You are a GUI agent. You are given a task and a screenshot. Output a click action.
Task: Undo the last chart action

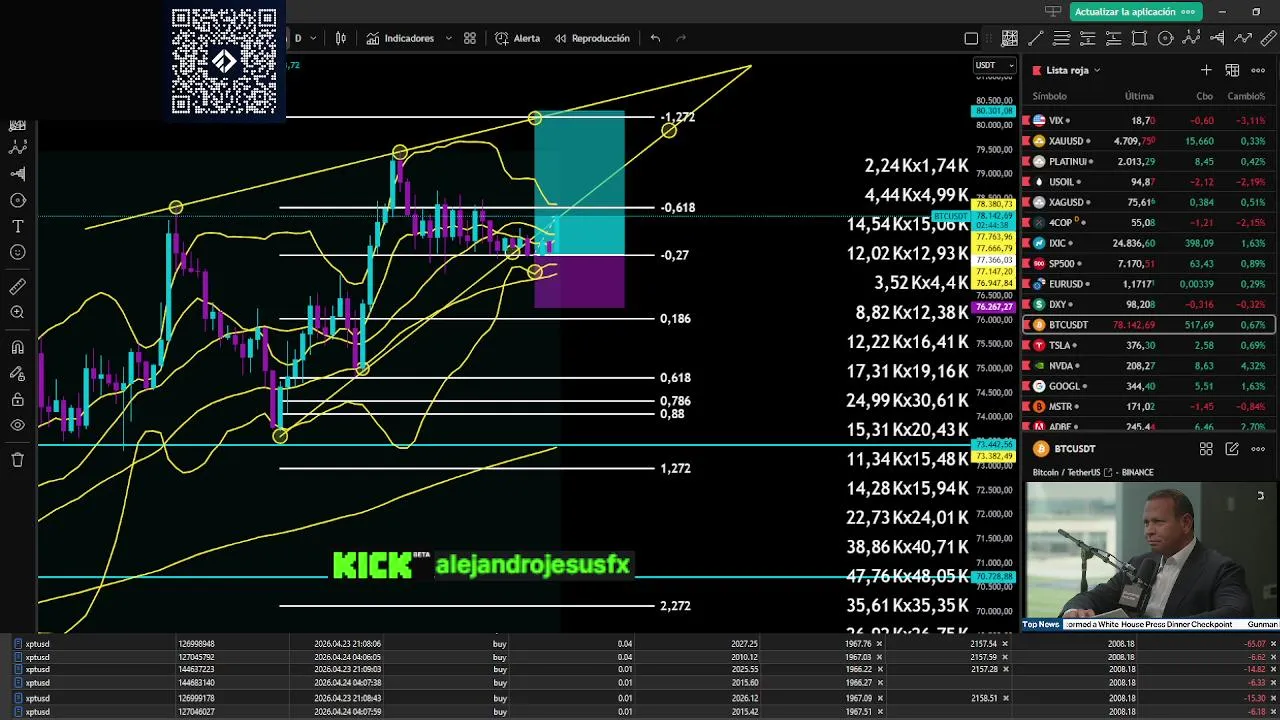(655, 38)
